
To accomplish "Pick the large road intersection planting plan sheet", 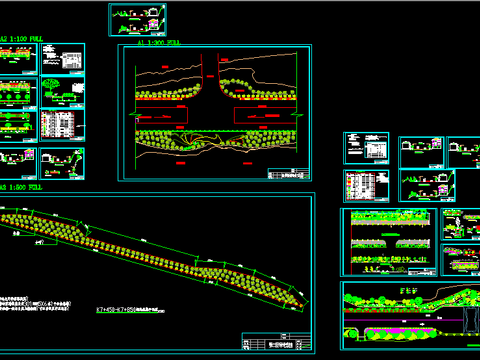I will click(215, 113).
